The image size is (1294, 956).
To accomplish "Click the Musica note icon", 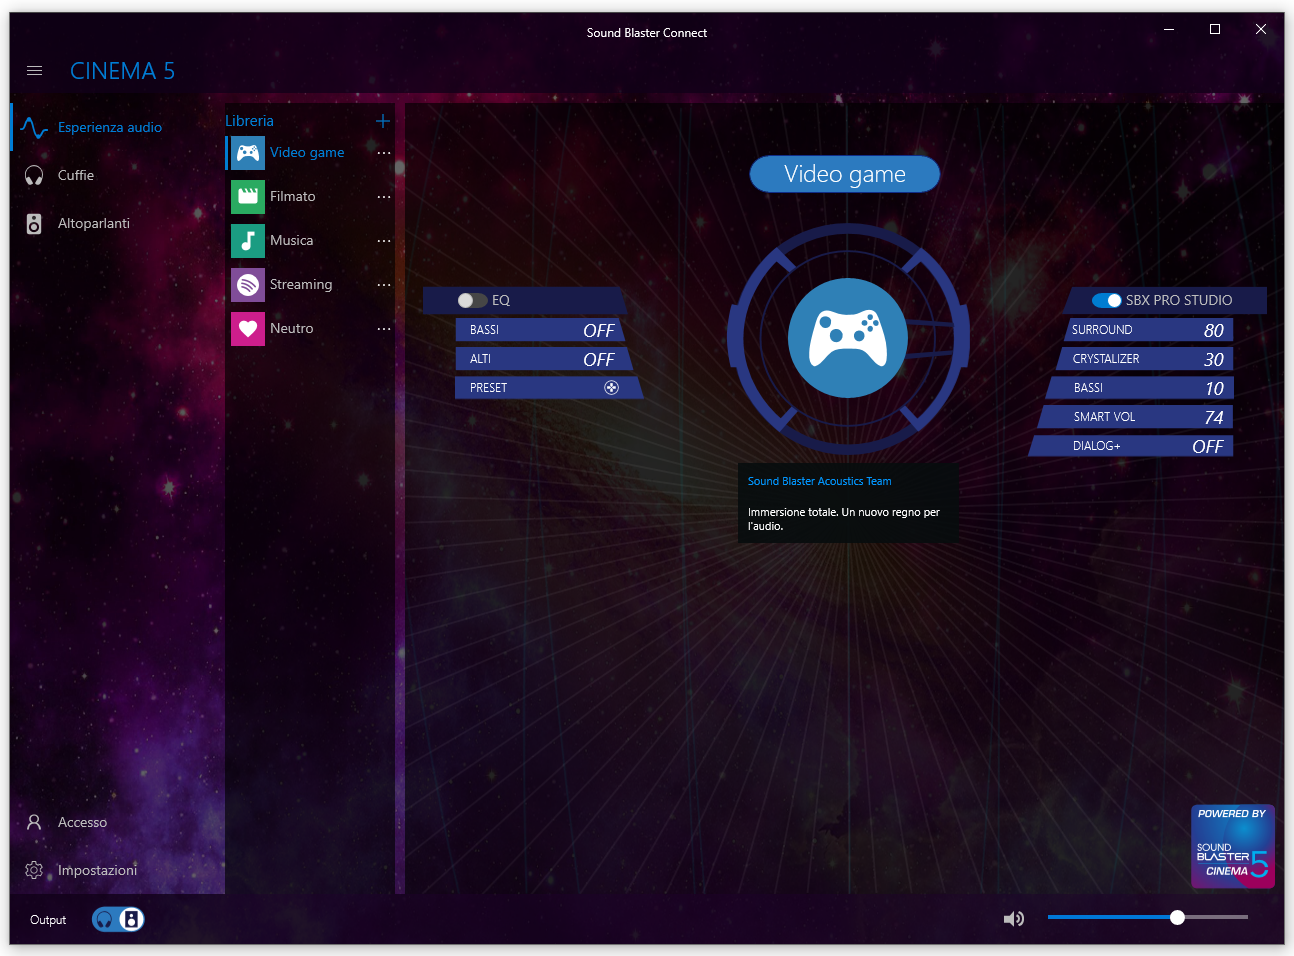I will 248,241.
